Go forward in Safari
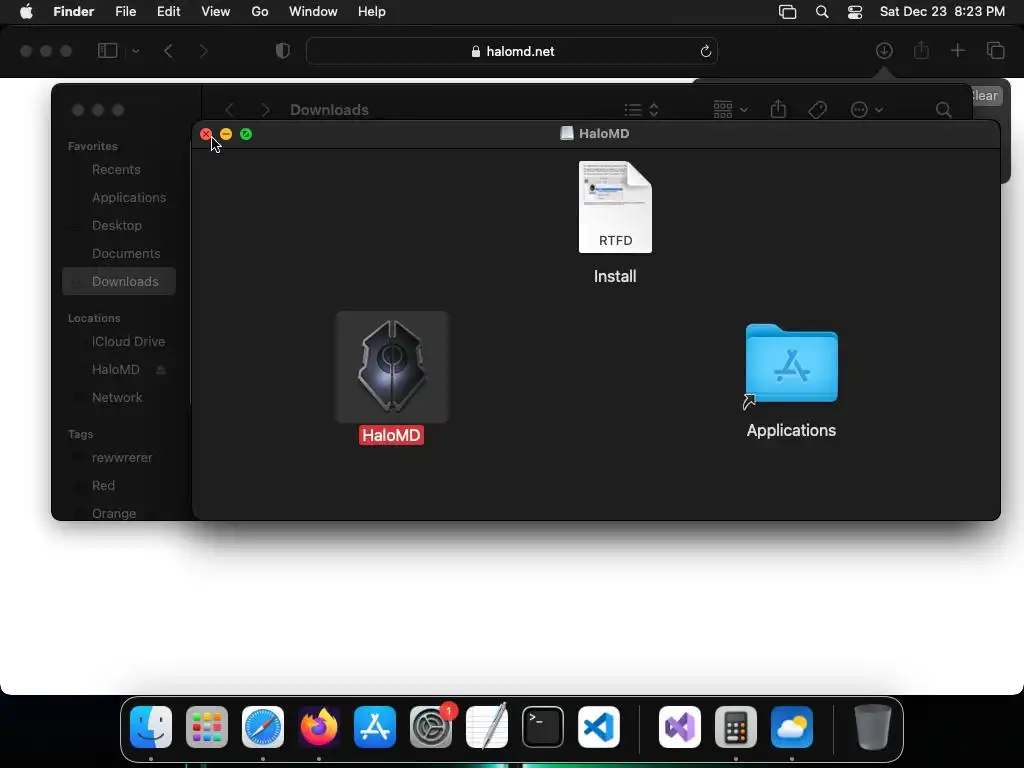Screen dimensions: 1024x768 pyautogui.click(x=203, y=51)
